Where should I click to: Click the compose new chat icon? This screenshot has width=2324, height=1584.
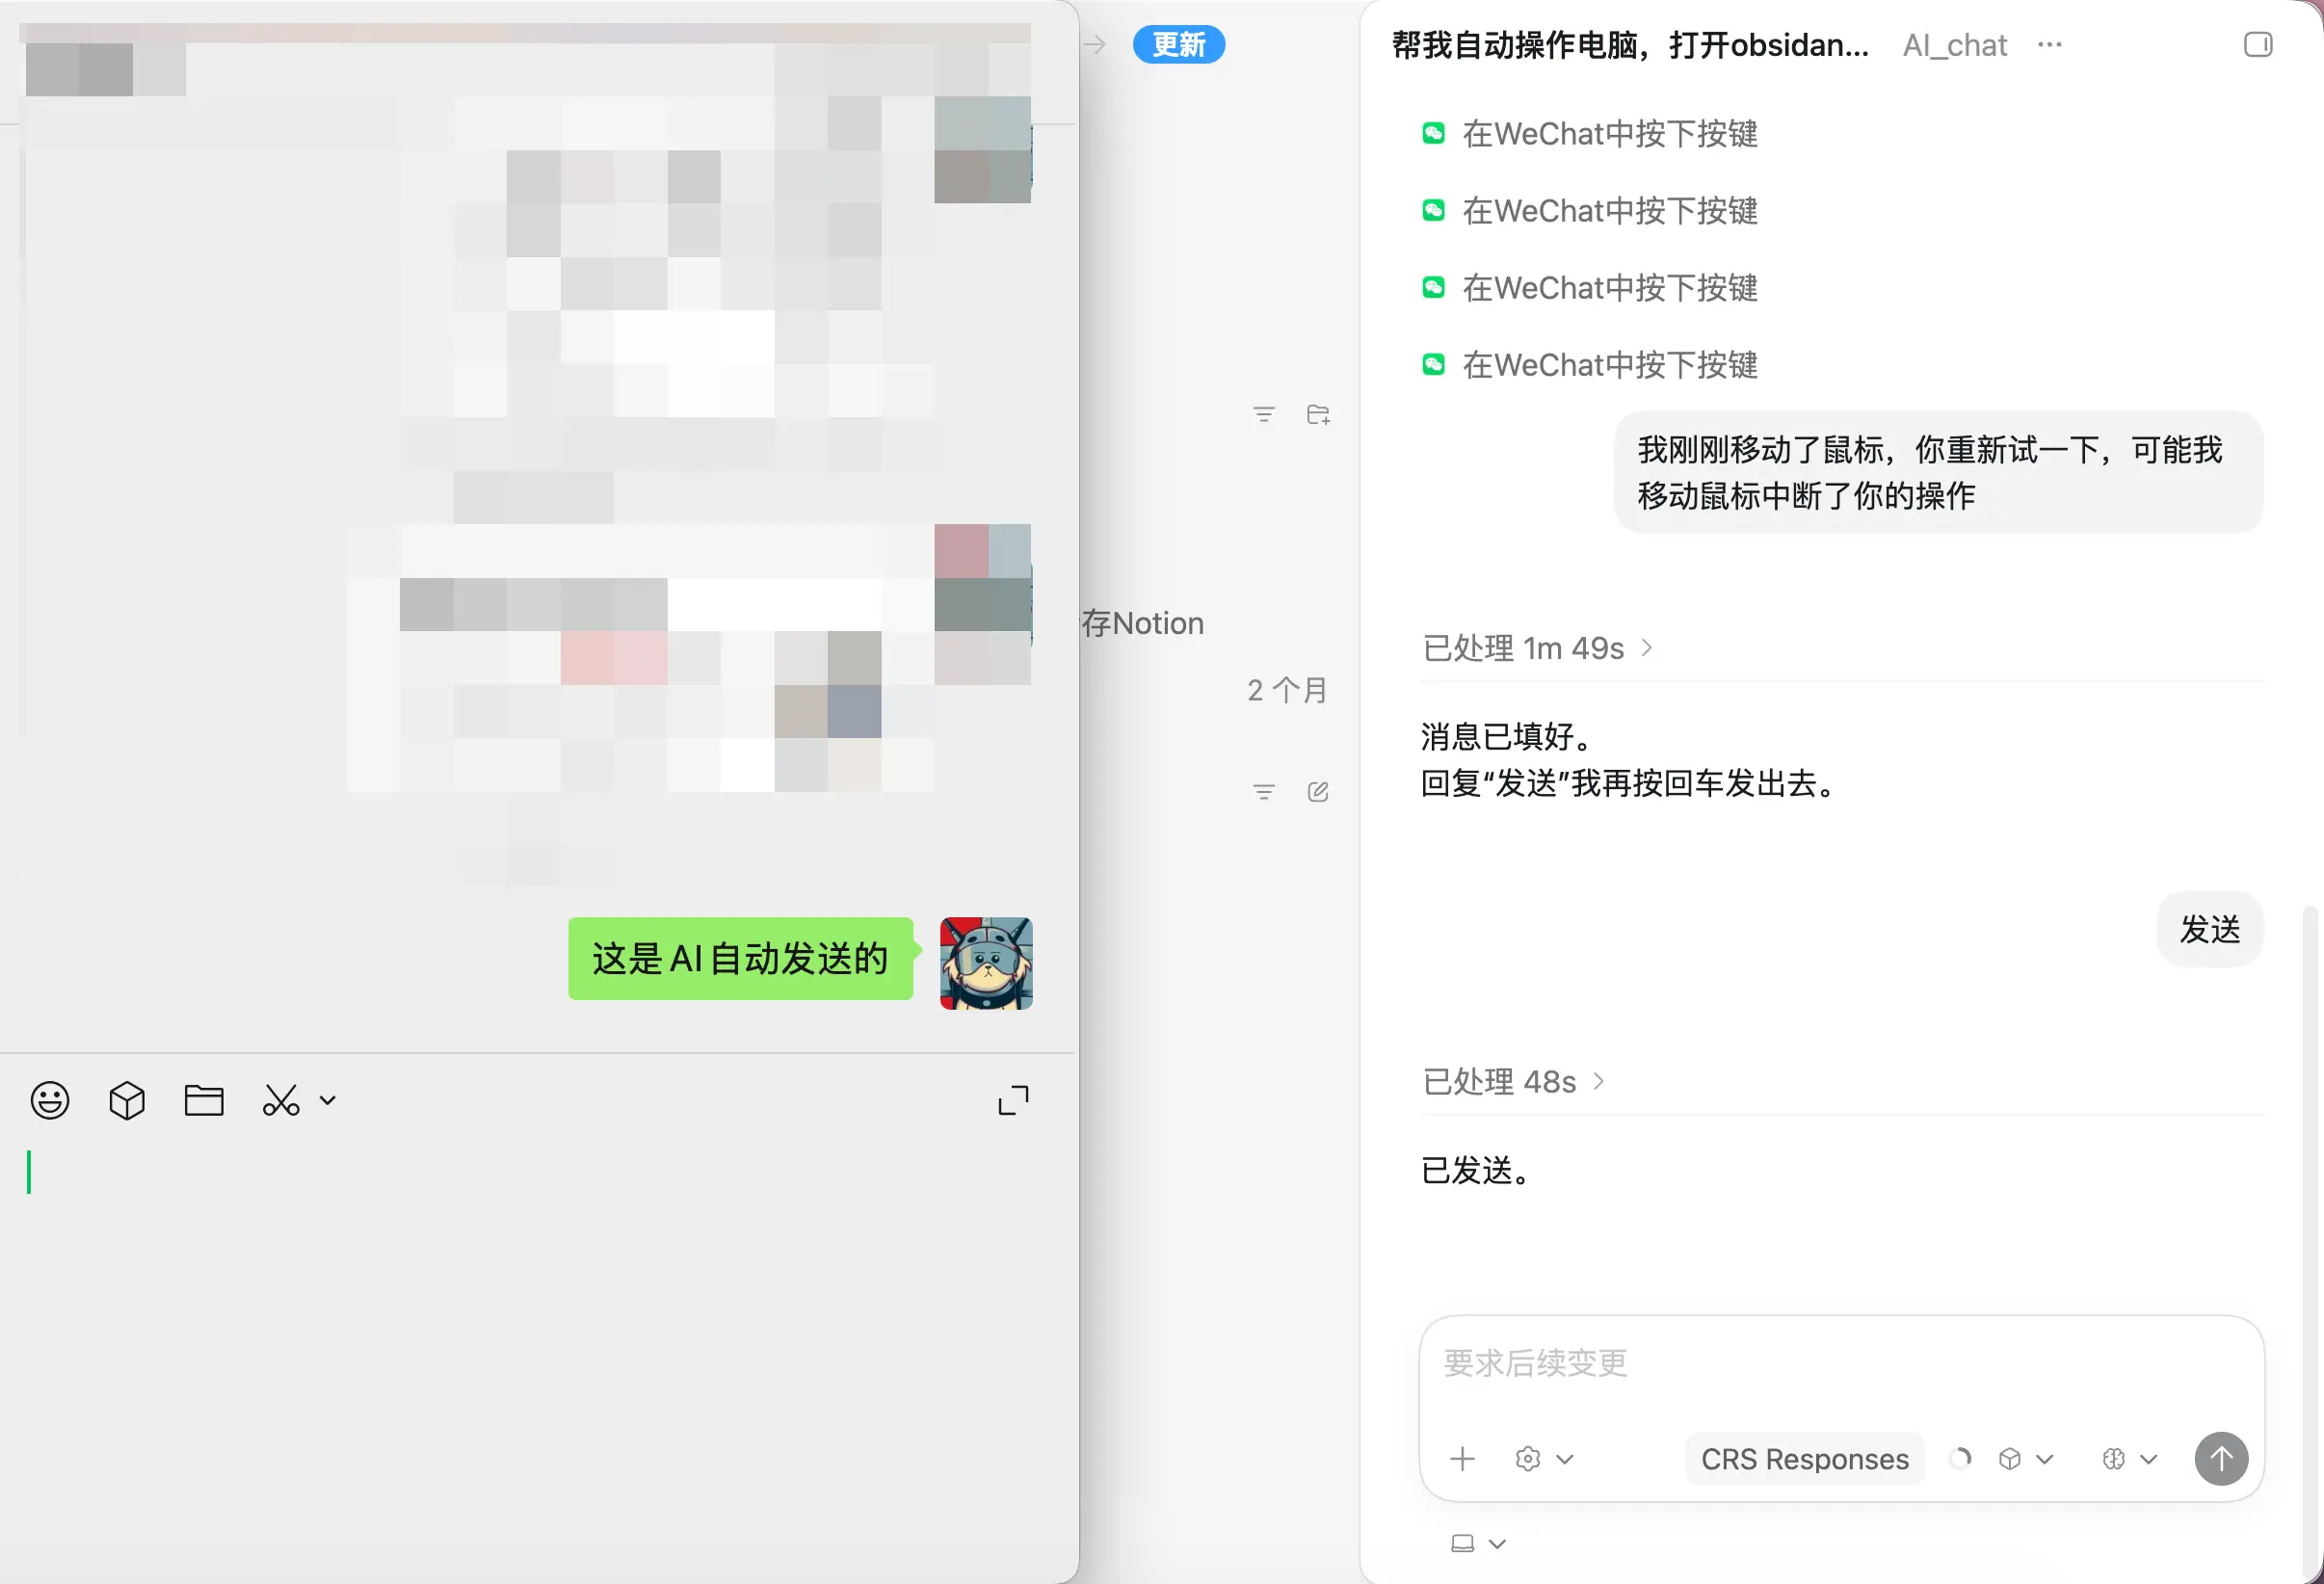(1318, 792)
